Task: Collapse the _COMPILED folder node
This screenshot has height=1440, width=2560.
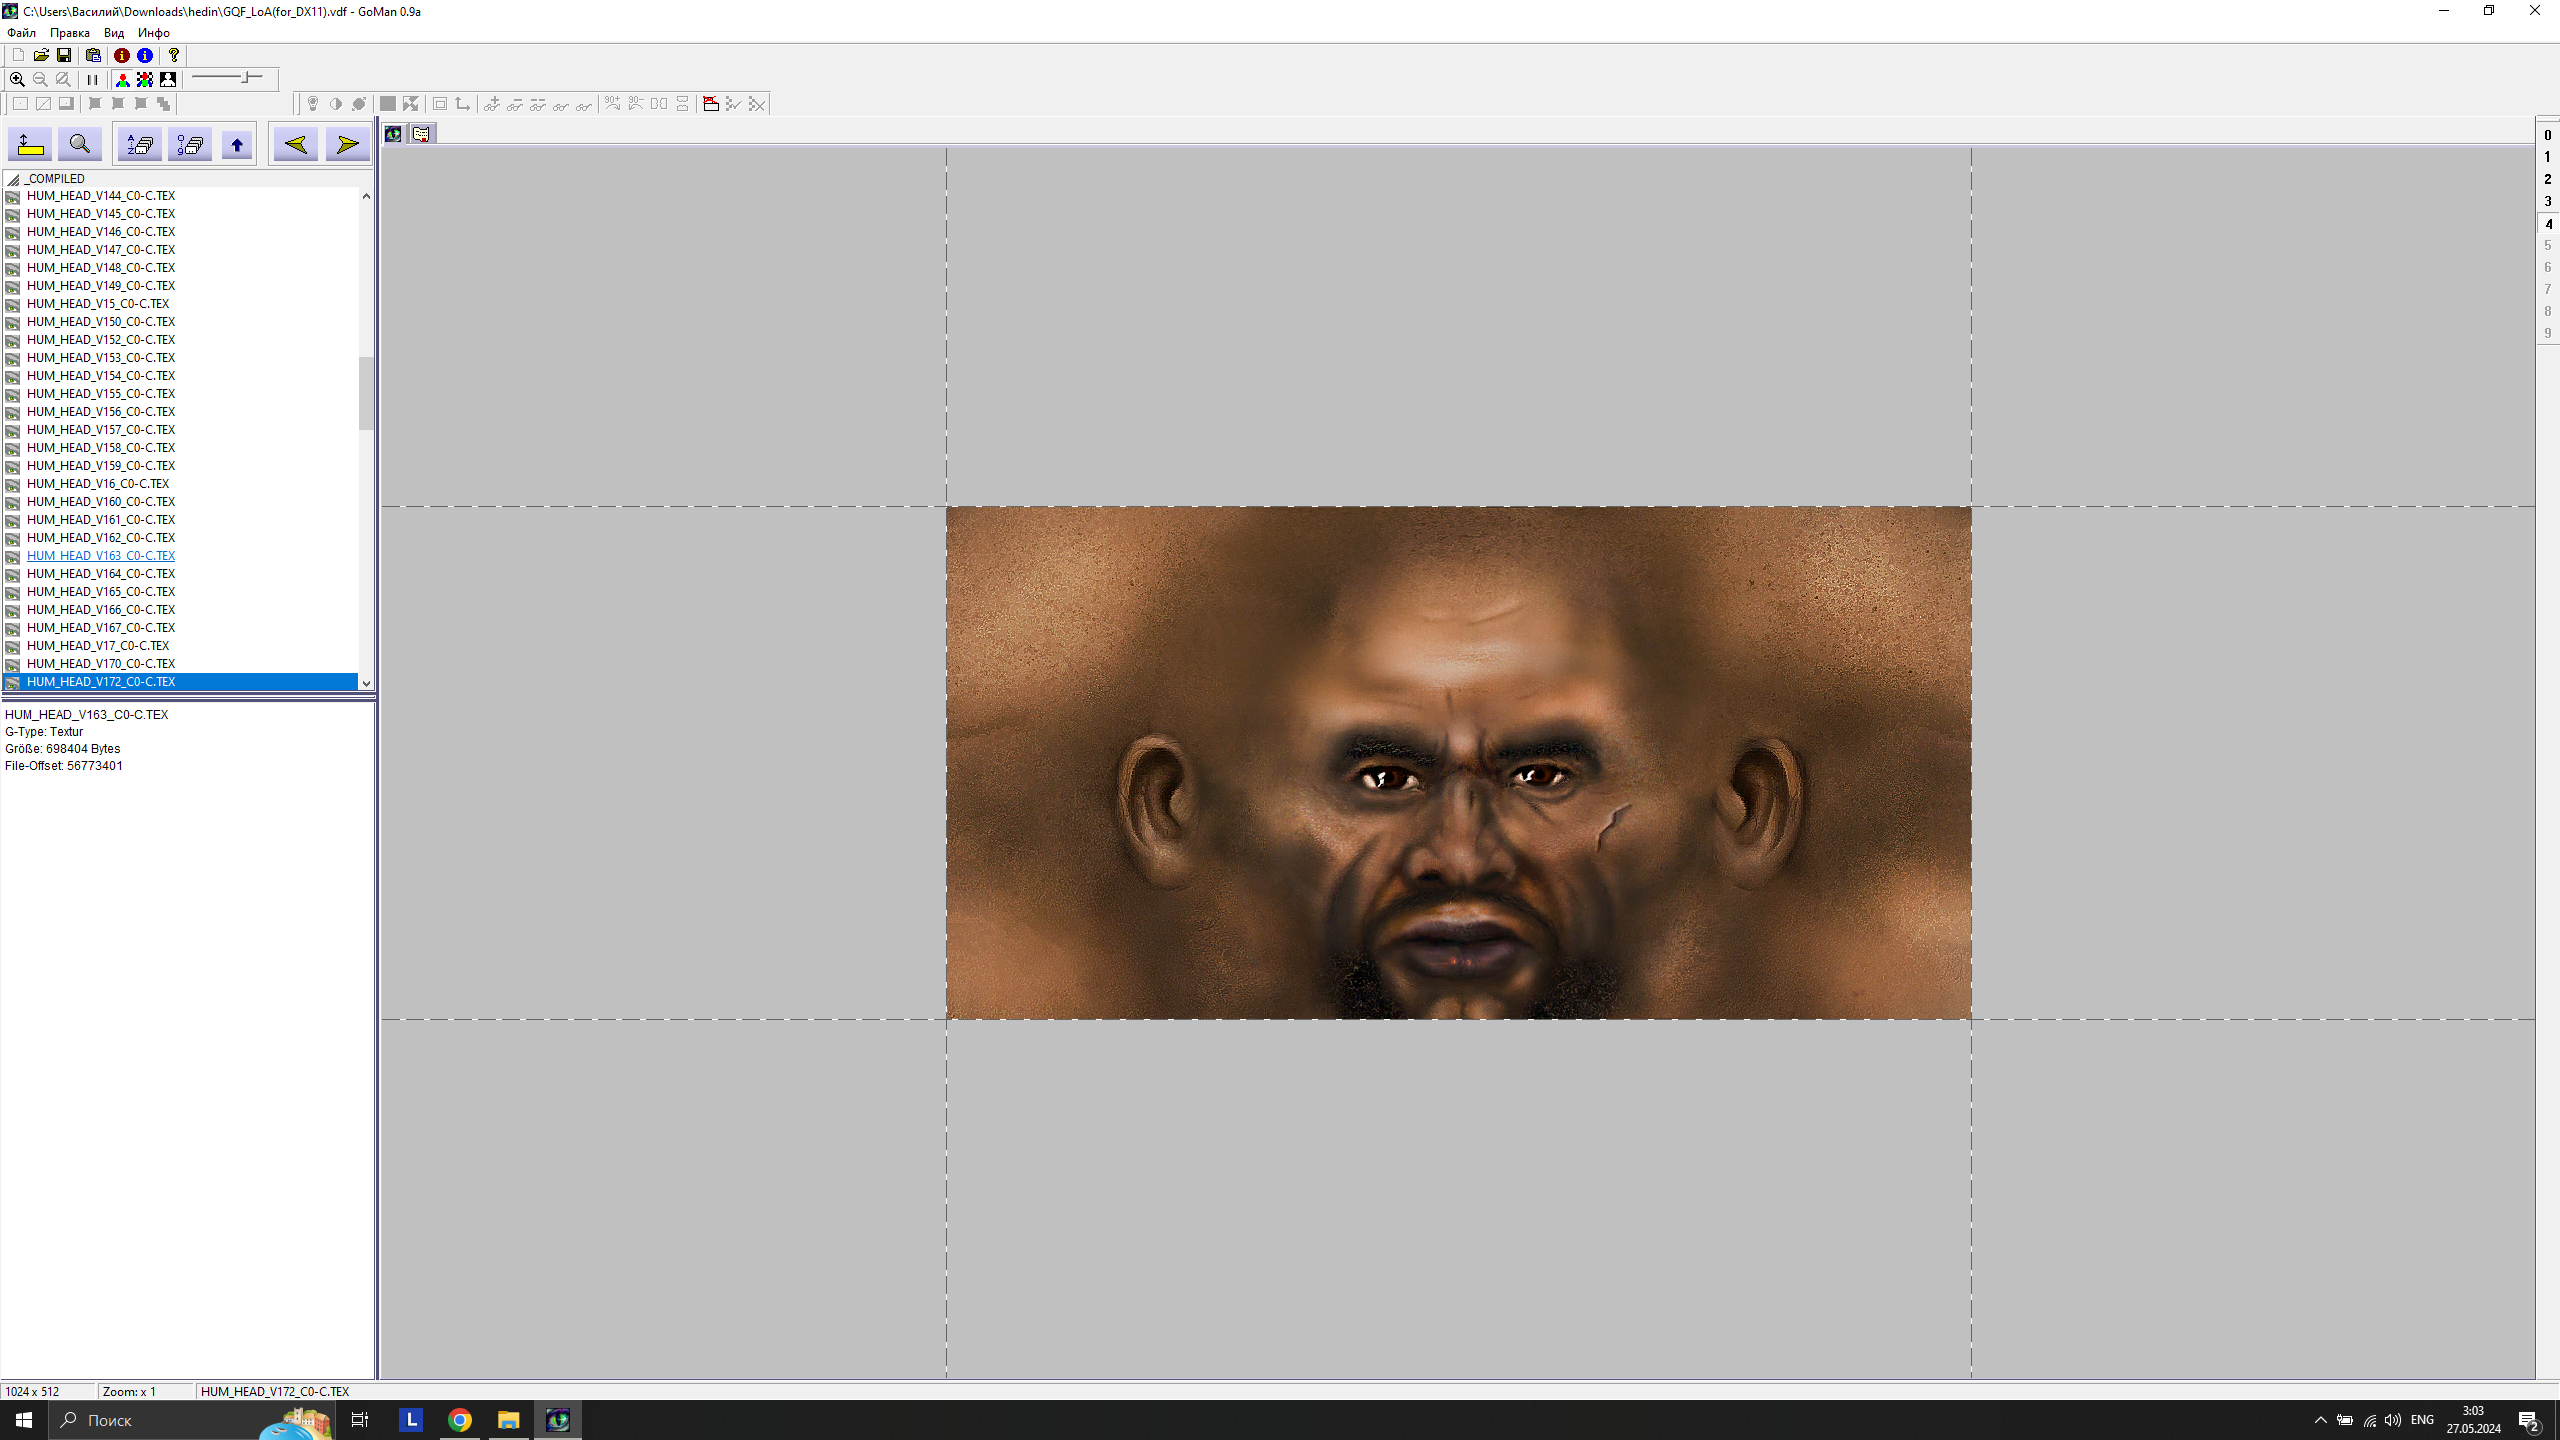Action: (x=13, y=179)
